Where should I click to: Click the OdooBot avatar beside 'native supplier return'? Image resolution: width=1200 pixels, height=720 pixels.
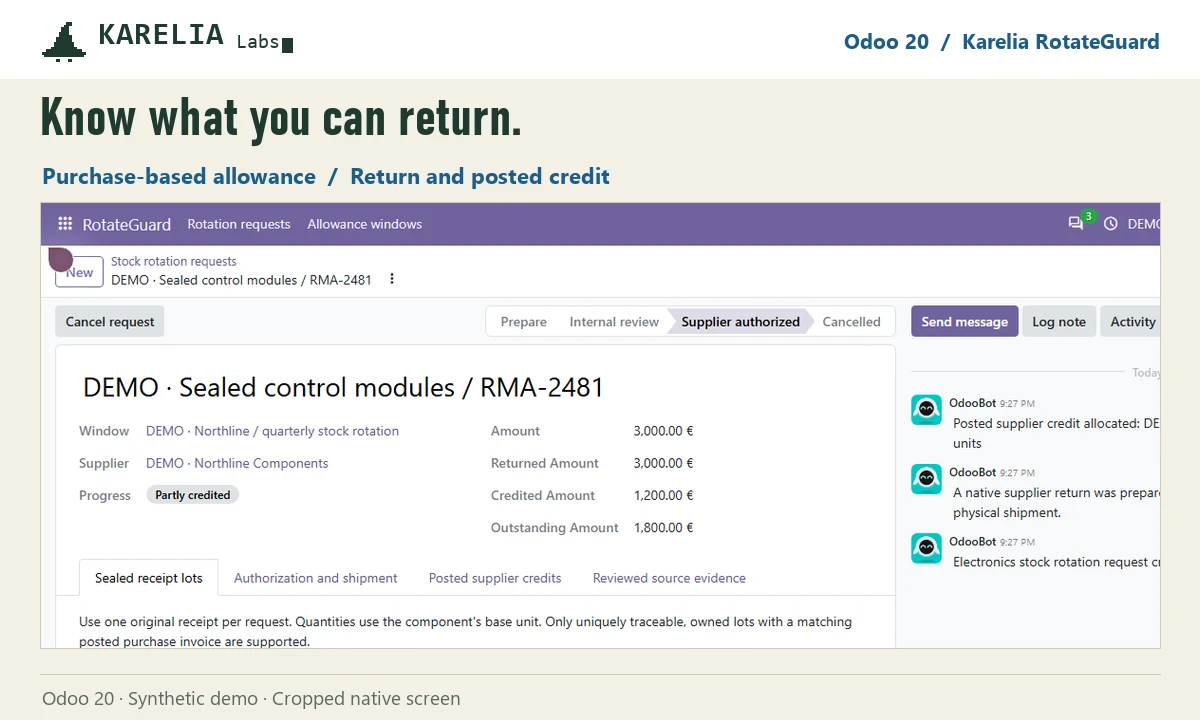927,479
